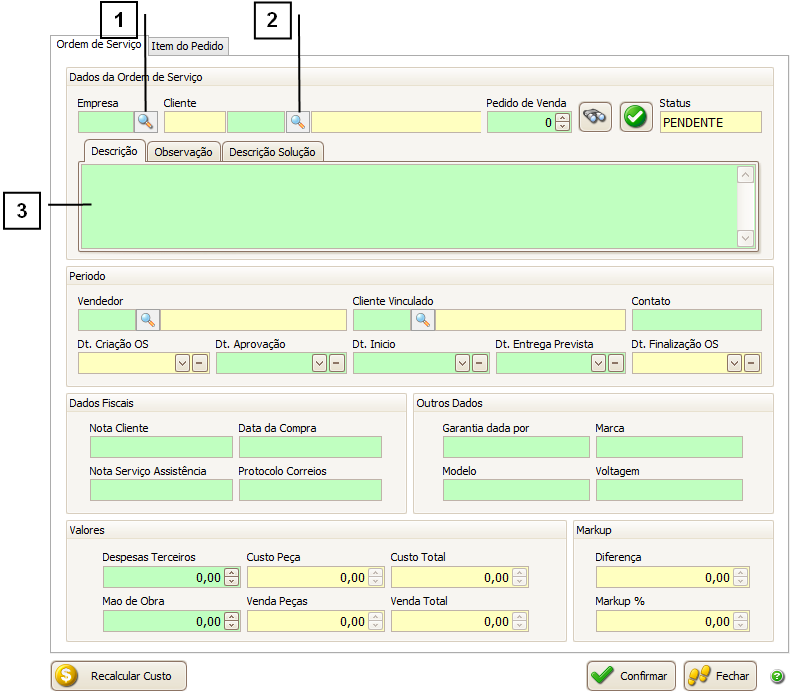Click the binoculars icon beside Pedido de Venda
The image size is (790, 695).
pos(595,117)
